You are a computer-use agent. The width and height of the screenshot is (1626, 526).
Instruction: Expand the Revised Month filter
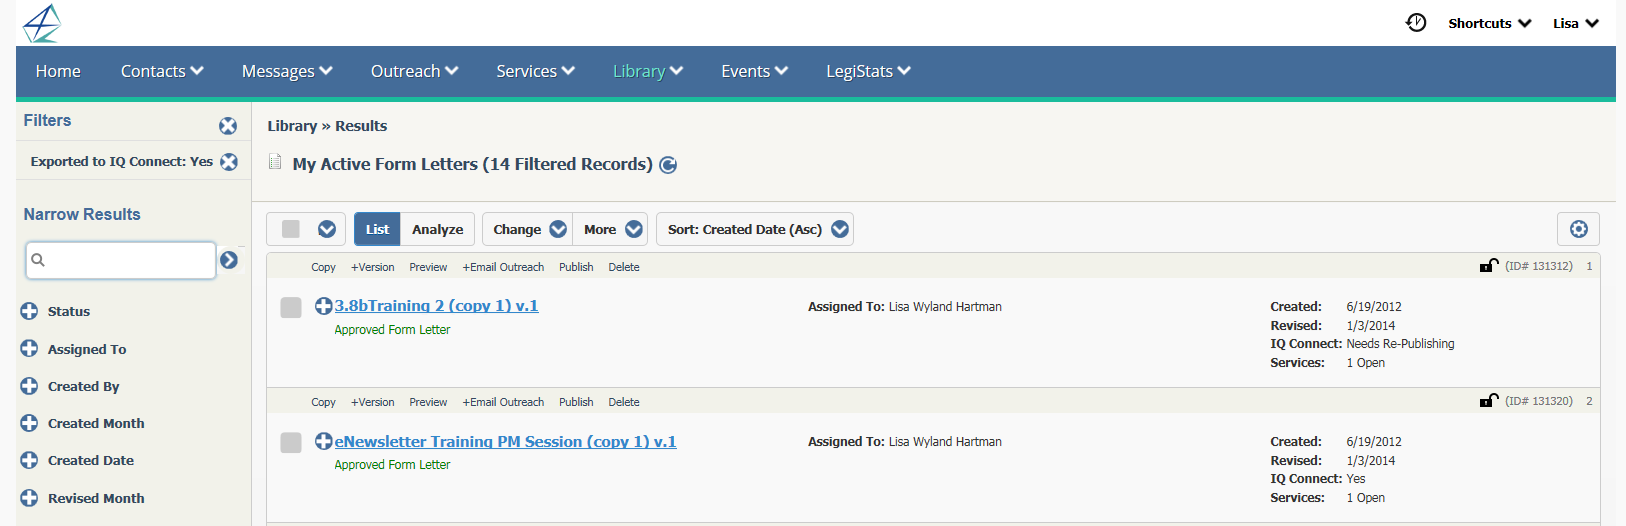coord(29,498)
